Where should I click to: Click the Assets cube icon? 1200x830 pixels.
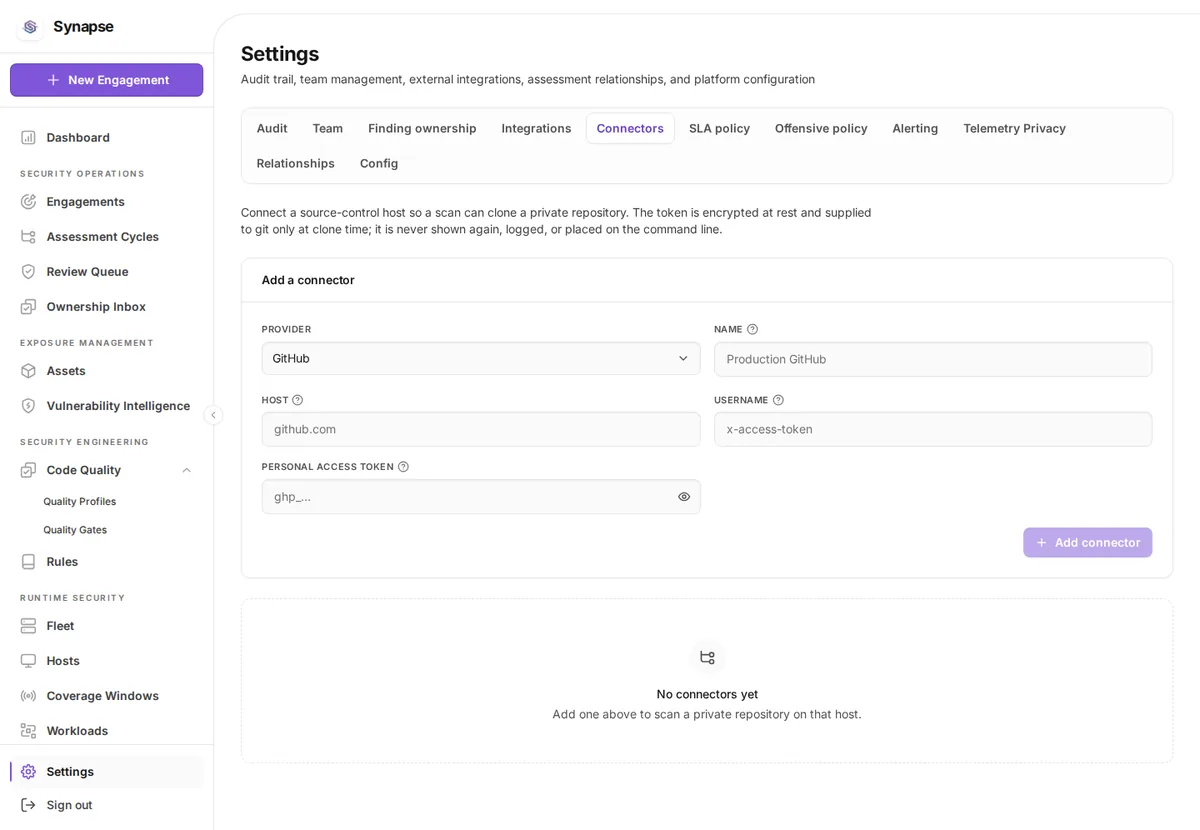[28, 370]
